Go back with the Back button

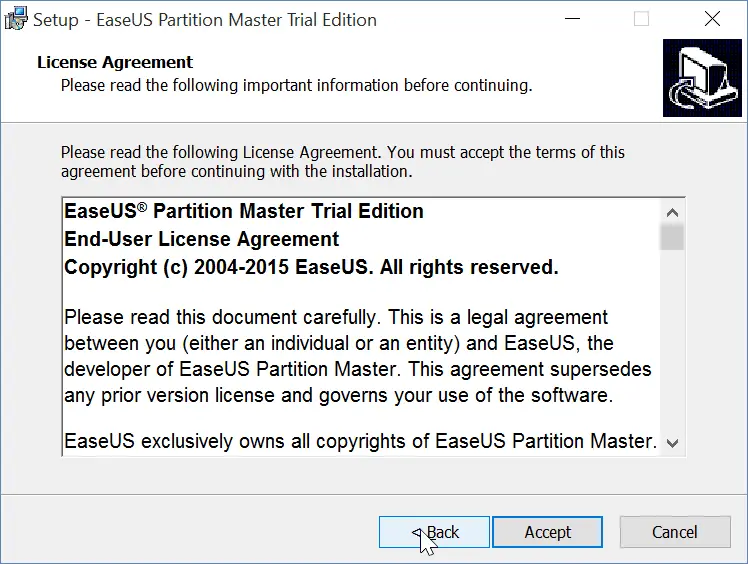coord(434,532)
